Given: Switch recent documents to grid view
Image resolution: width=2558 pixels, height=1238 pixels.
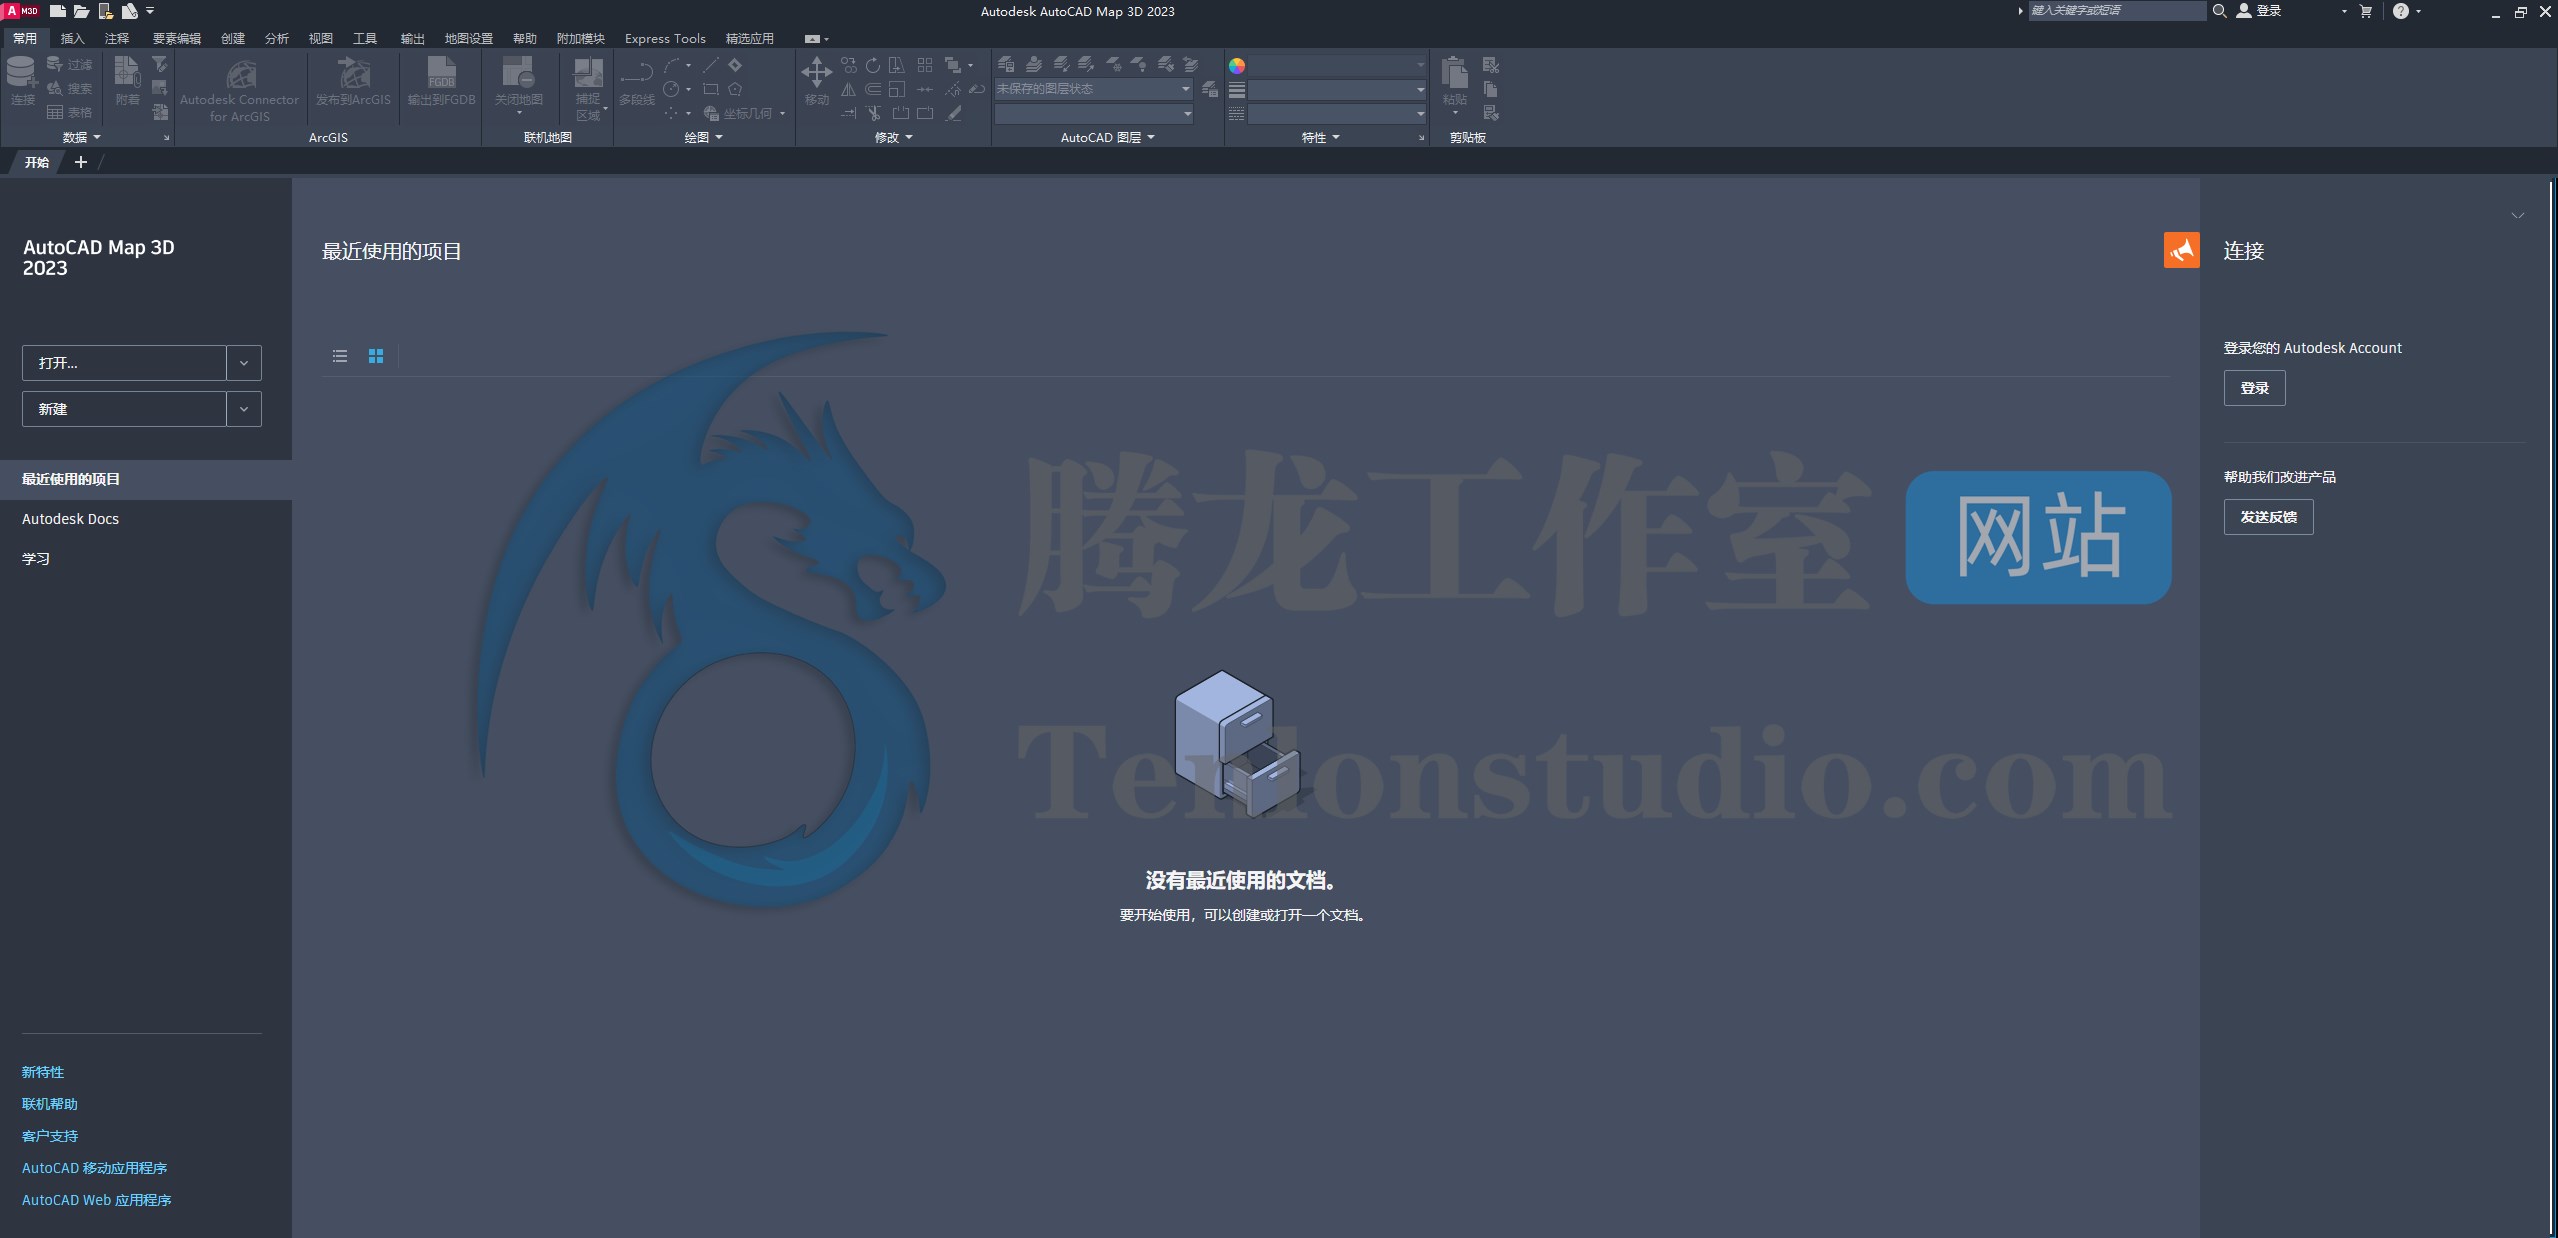Looking at the screenshot, I should [x=376, y=356].
